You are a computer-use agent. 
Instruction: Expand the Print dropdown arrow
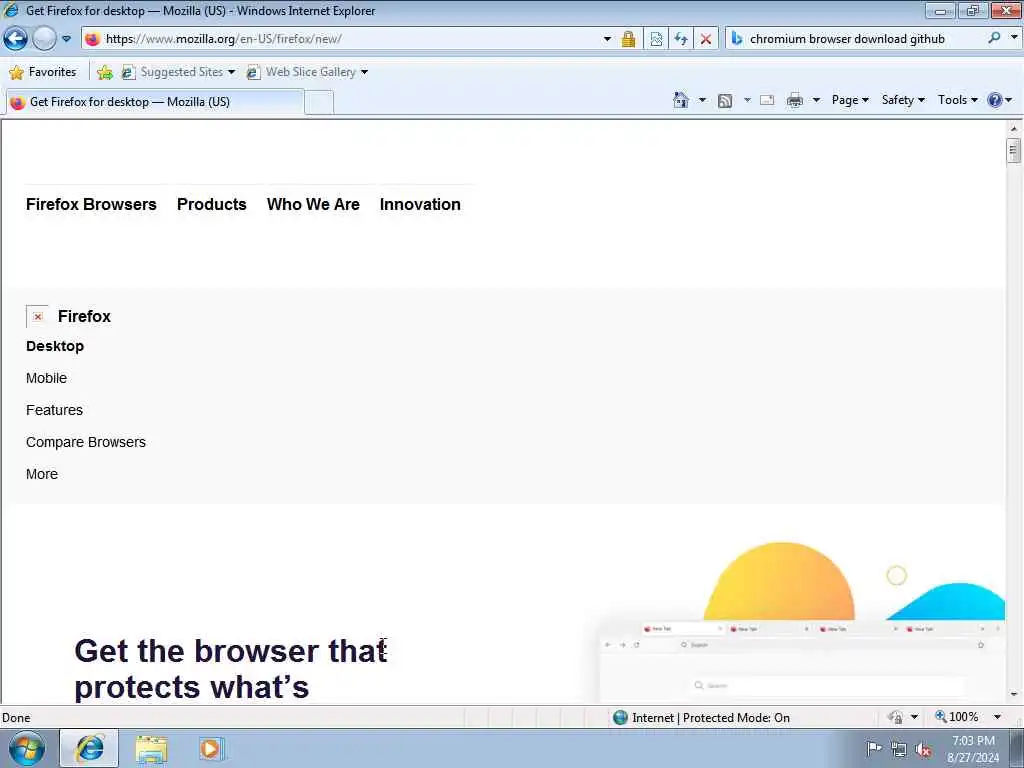point(816,100)
